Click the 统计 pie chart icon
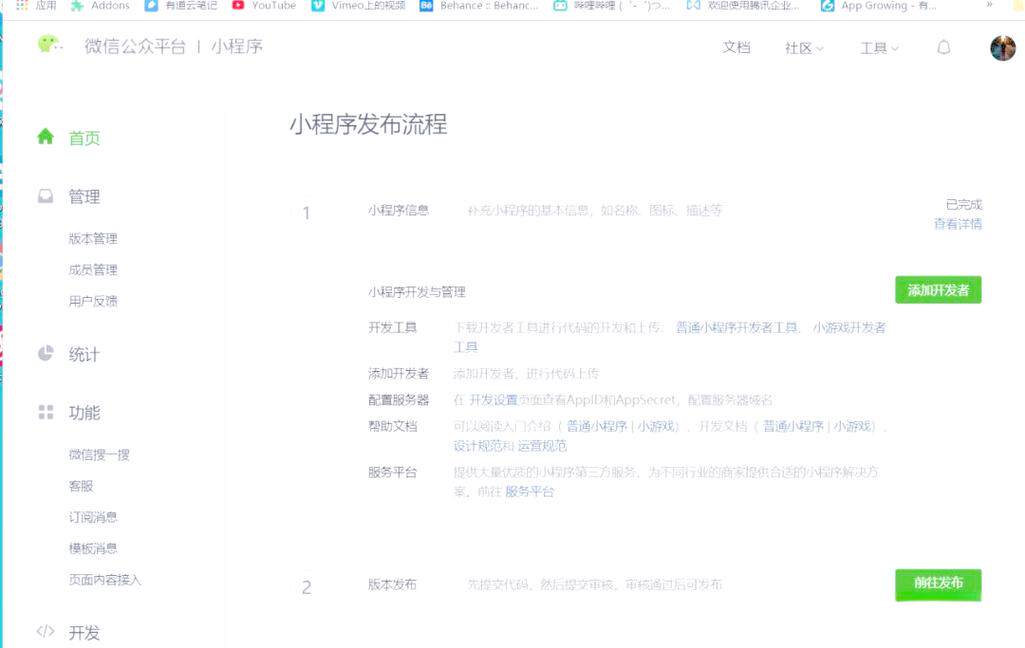Screen dimensions: 1025x648 click(46, 353)
